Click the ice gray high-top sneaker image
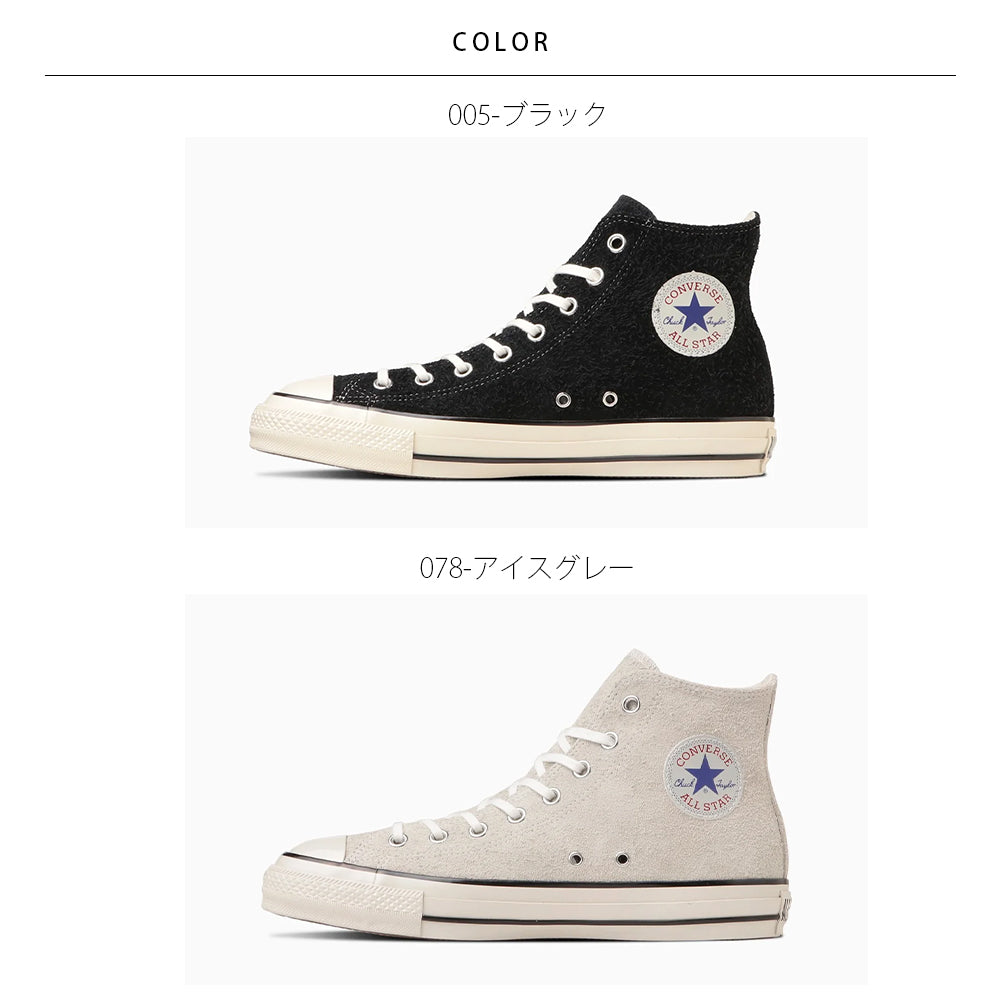Viewport: 1000px width, 1000px height. 526,790
